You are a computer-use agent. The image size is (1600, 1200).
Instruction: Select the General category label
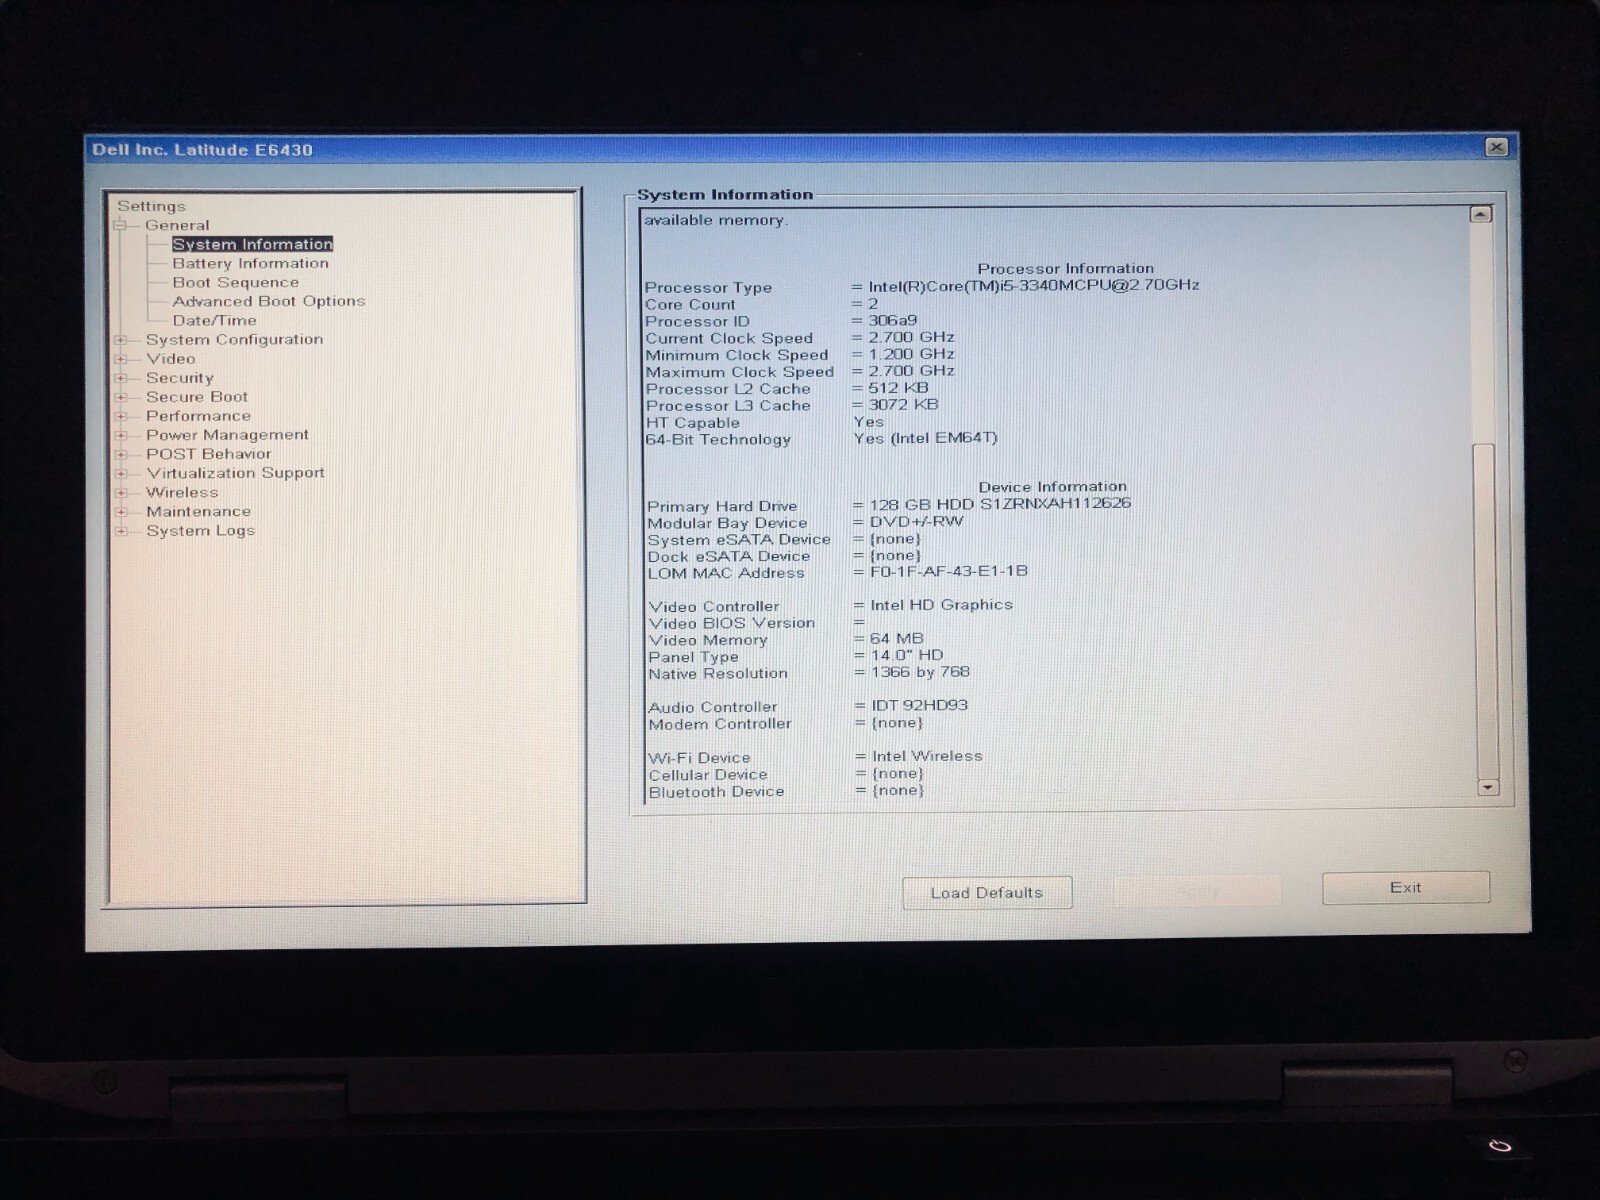tap(177, 225)
